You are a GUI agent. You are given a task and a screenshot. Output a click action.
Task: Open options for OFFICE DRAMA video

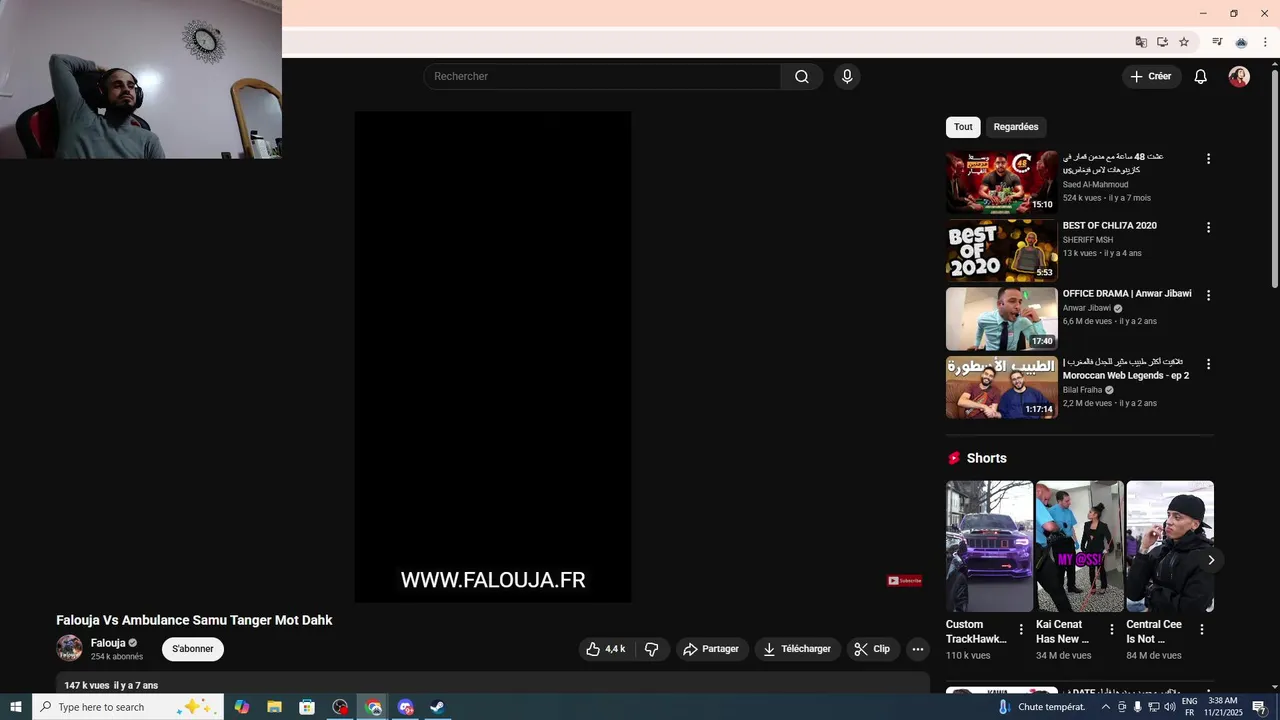(1208, 295)
